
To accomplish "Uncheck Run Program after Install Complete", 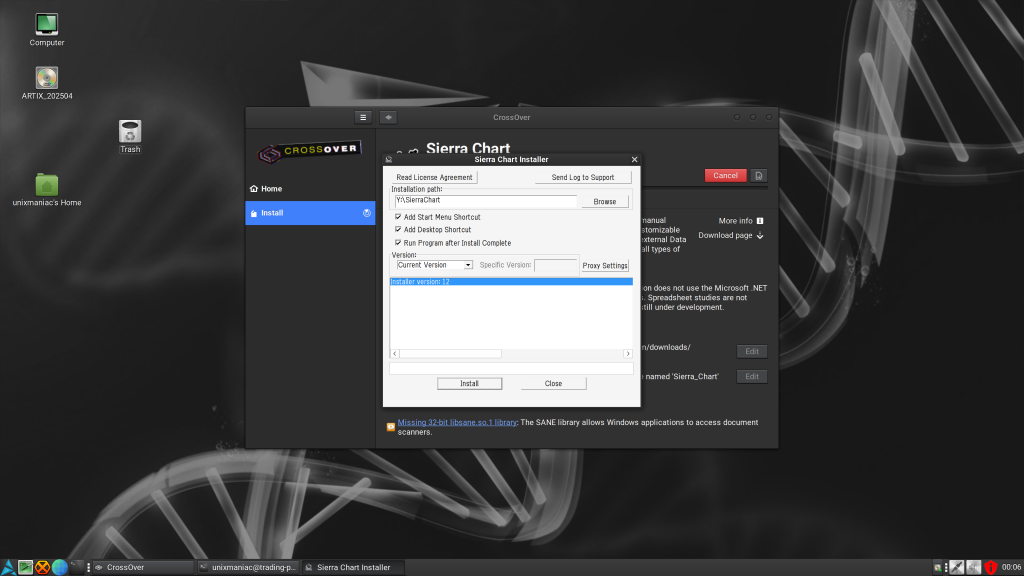I will click(x=397, y=243).
